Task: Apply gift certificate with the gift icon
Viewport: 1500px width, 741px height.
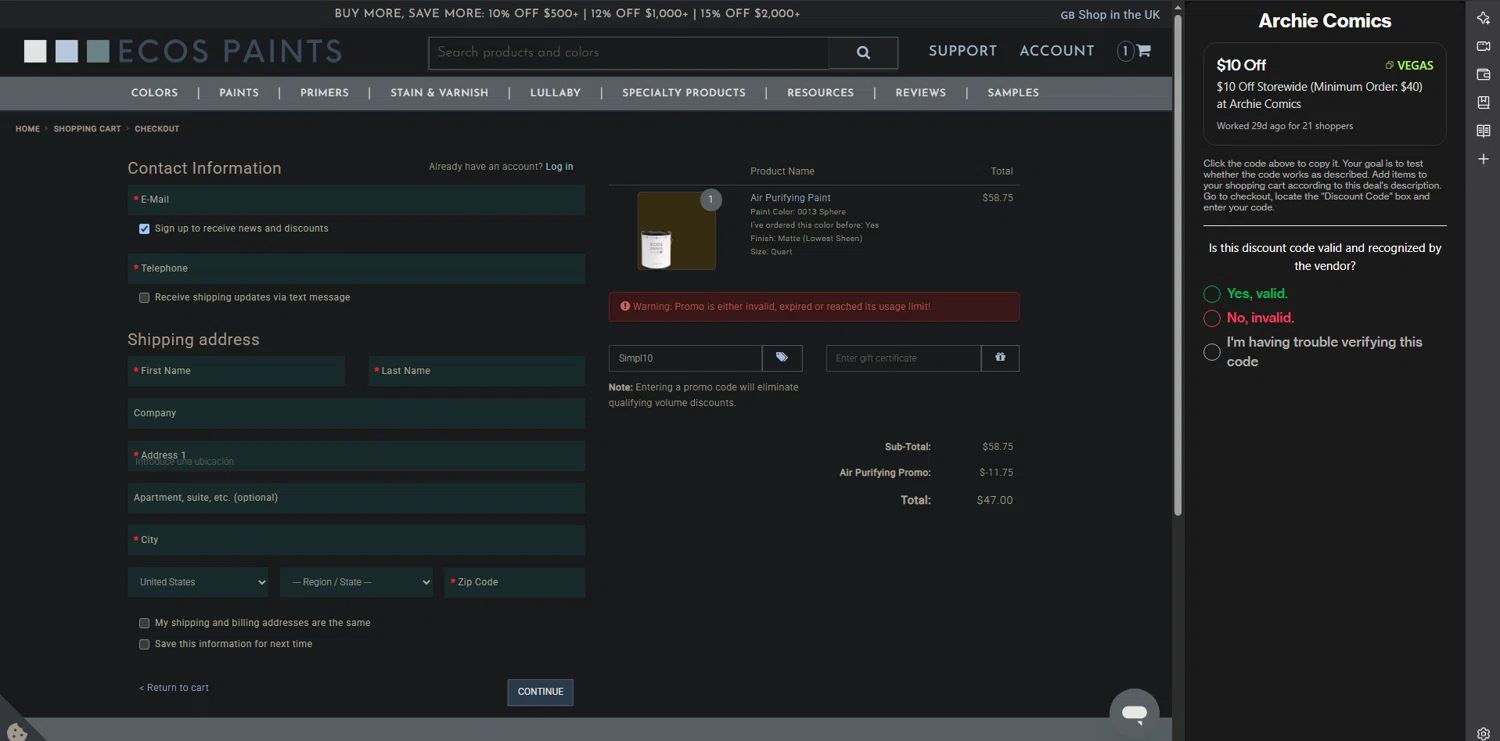Action: pos(1000,358)
